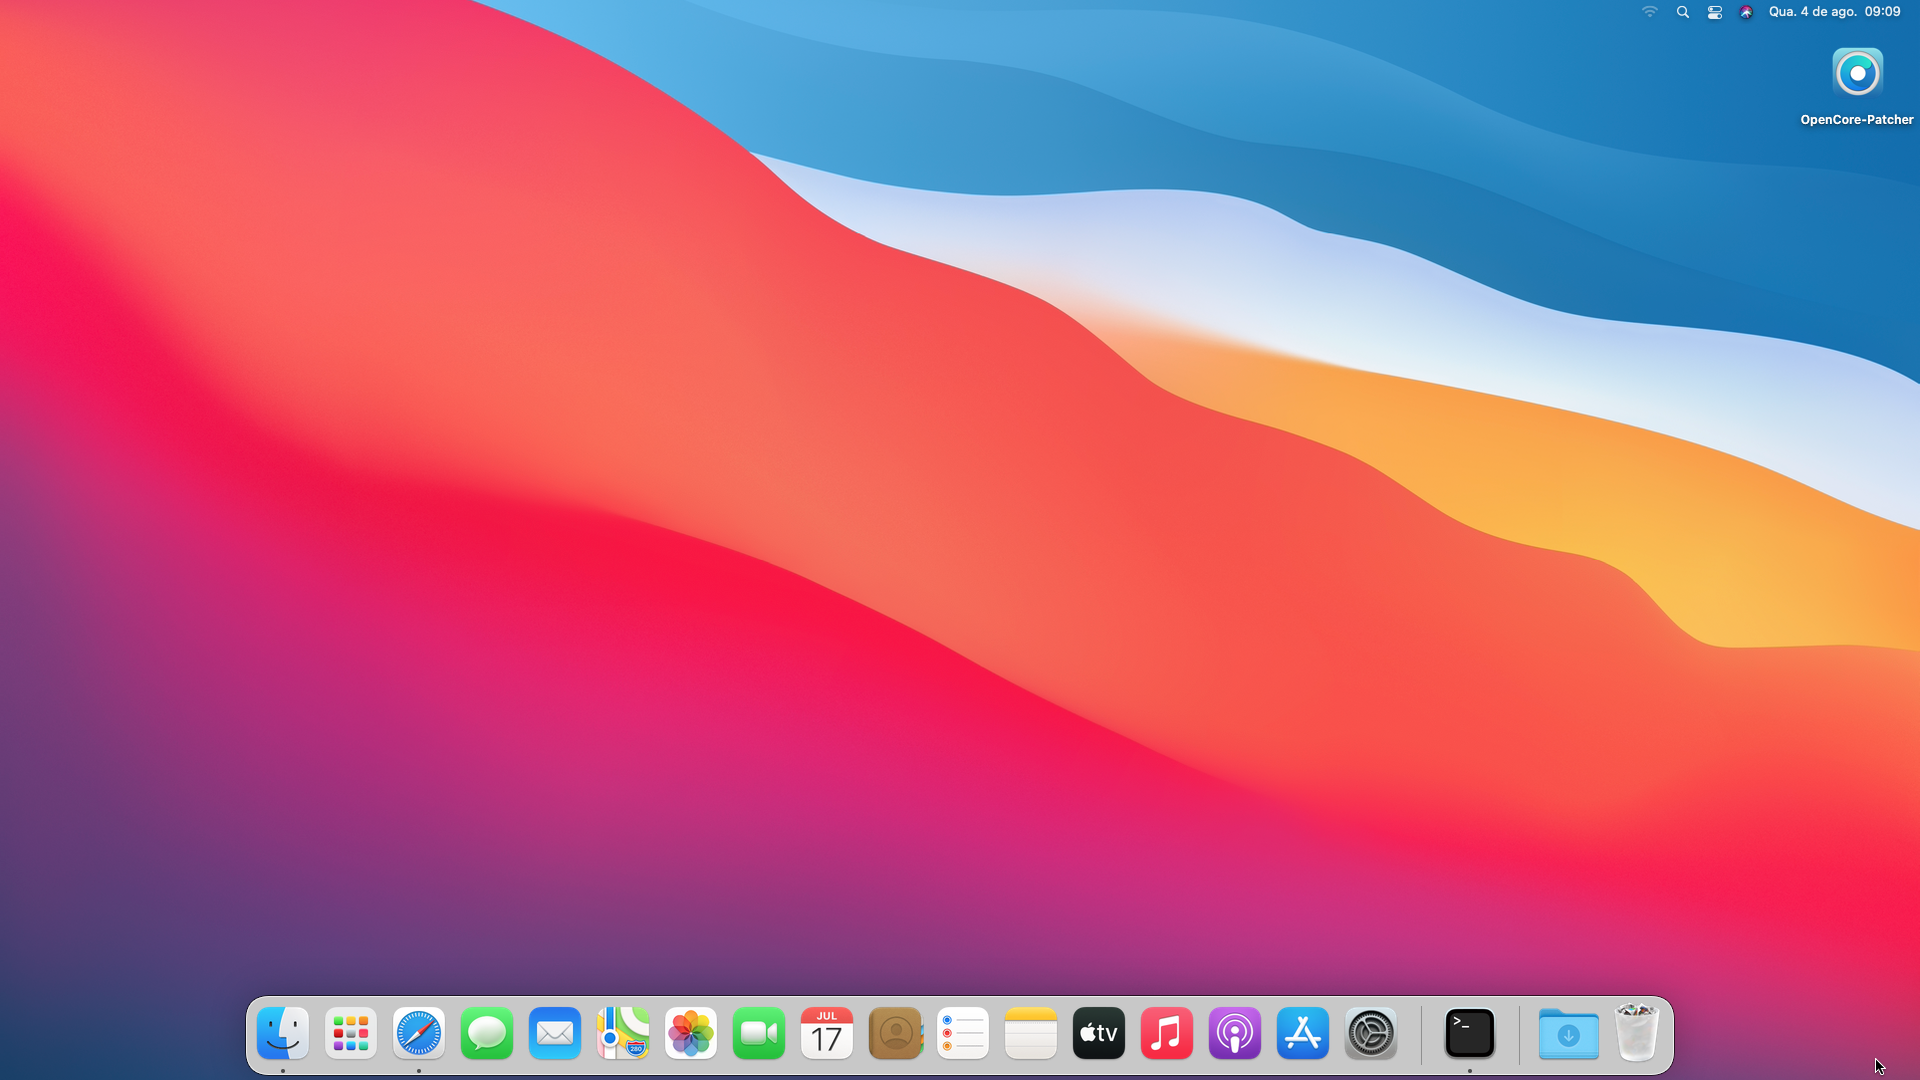Launch Safari browser from Dock
The height and width of the screenshot is (1080, 1920).
tap(419, 1033)
